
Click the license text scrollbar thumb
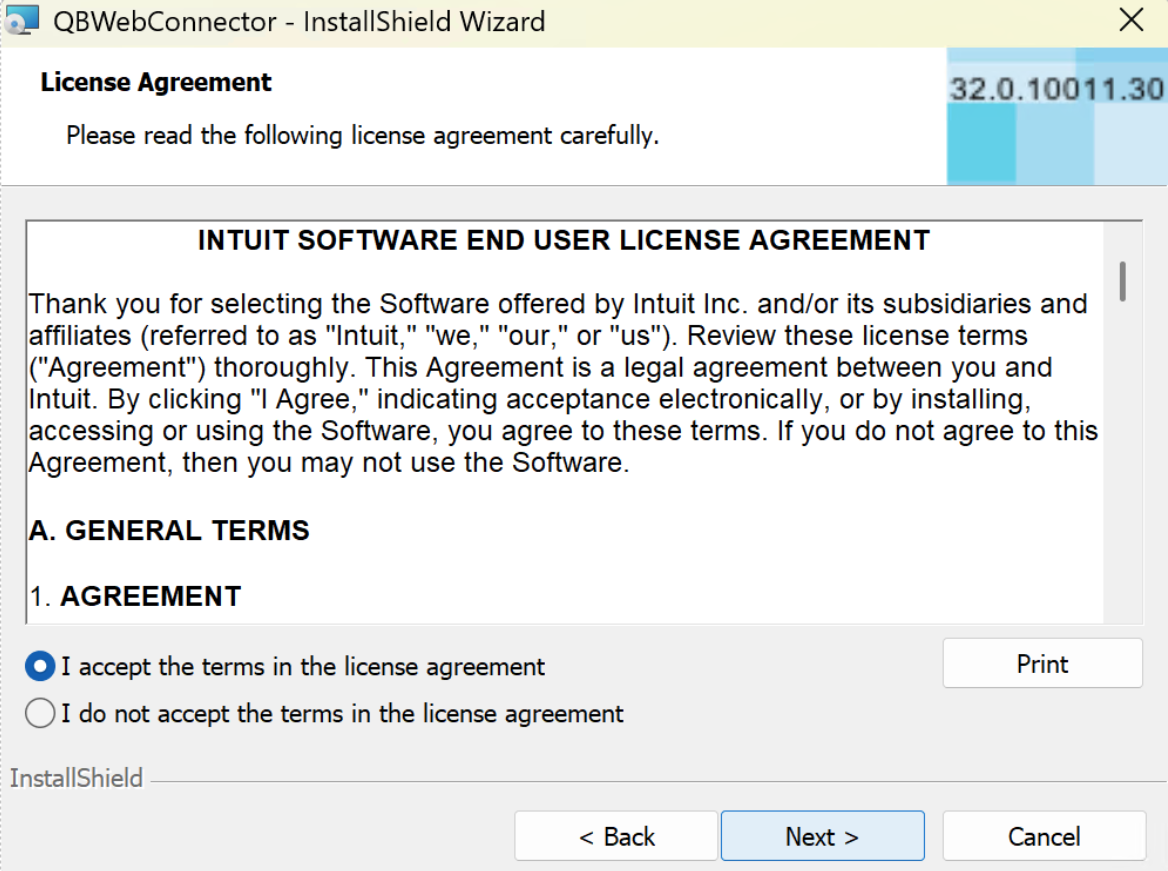click(x=1123, y=281)
